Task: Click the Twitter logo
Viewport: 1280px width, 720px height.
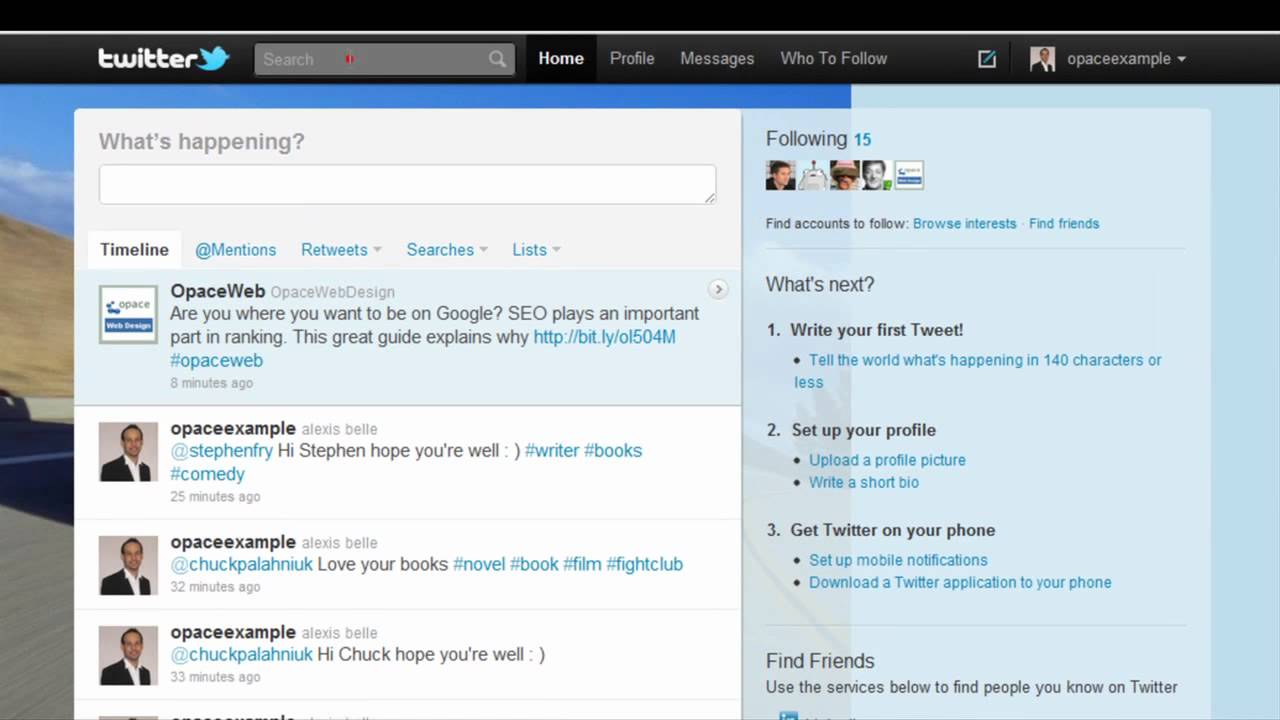Action: coord(164,58)
